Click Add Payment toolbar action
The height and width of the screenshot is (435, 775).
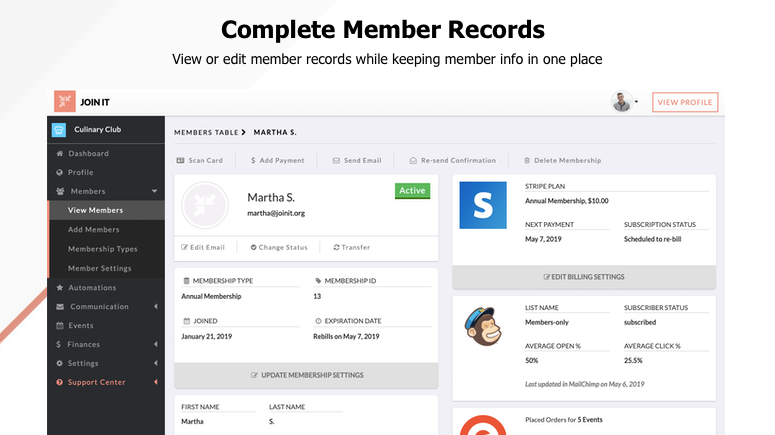[277, 160]
